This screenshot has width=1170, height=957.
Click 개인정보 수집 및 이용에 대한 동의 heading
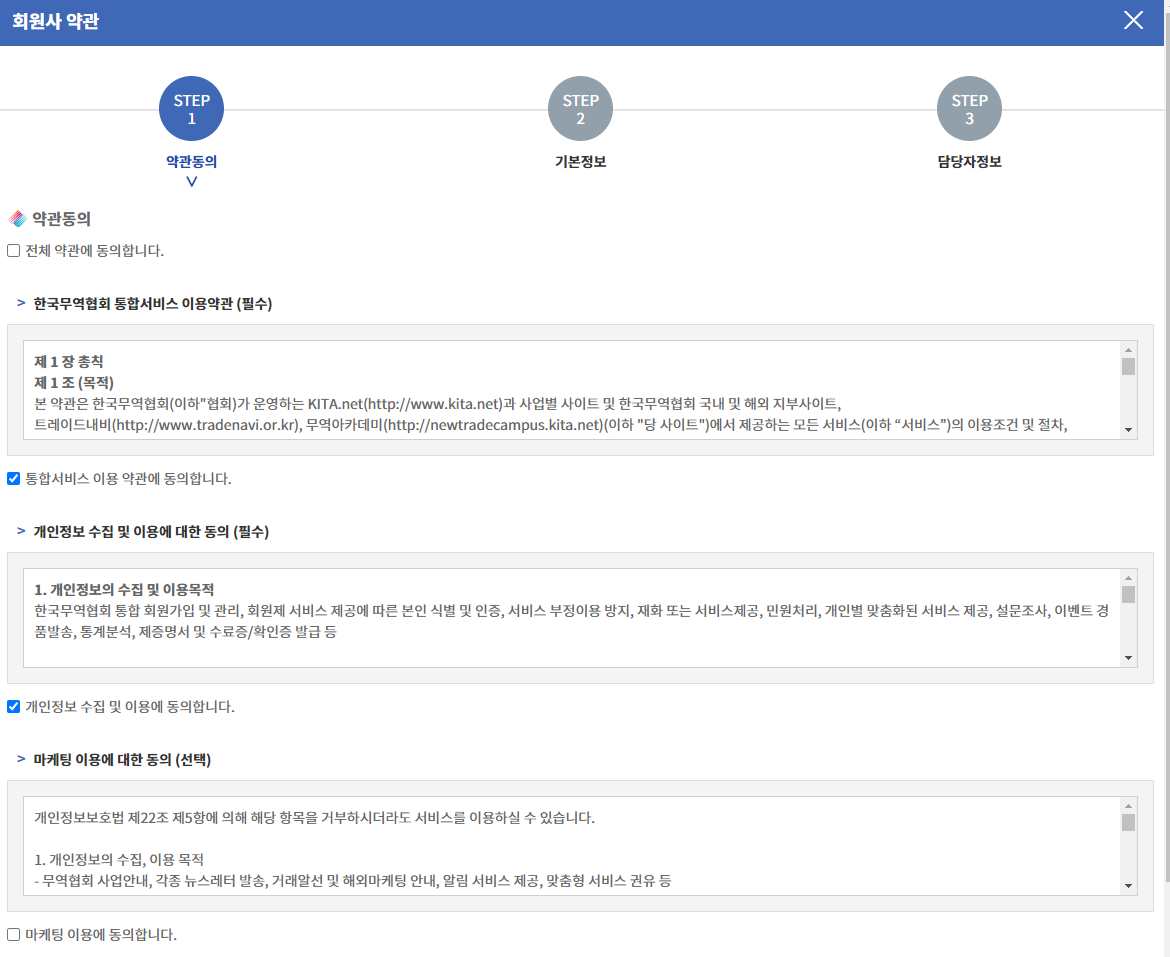151,532
